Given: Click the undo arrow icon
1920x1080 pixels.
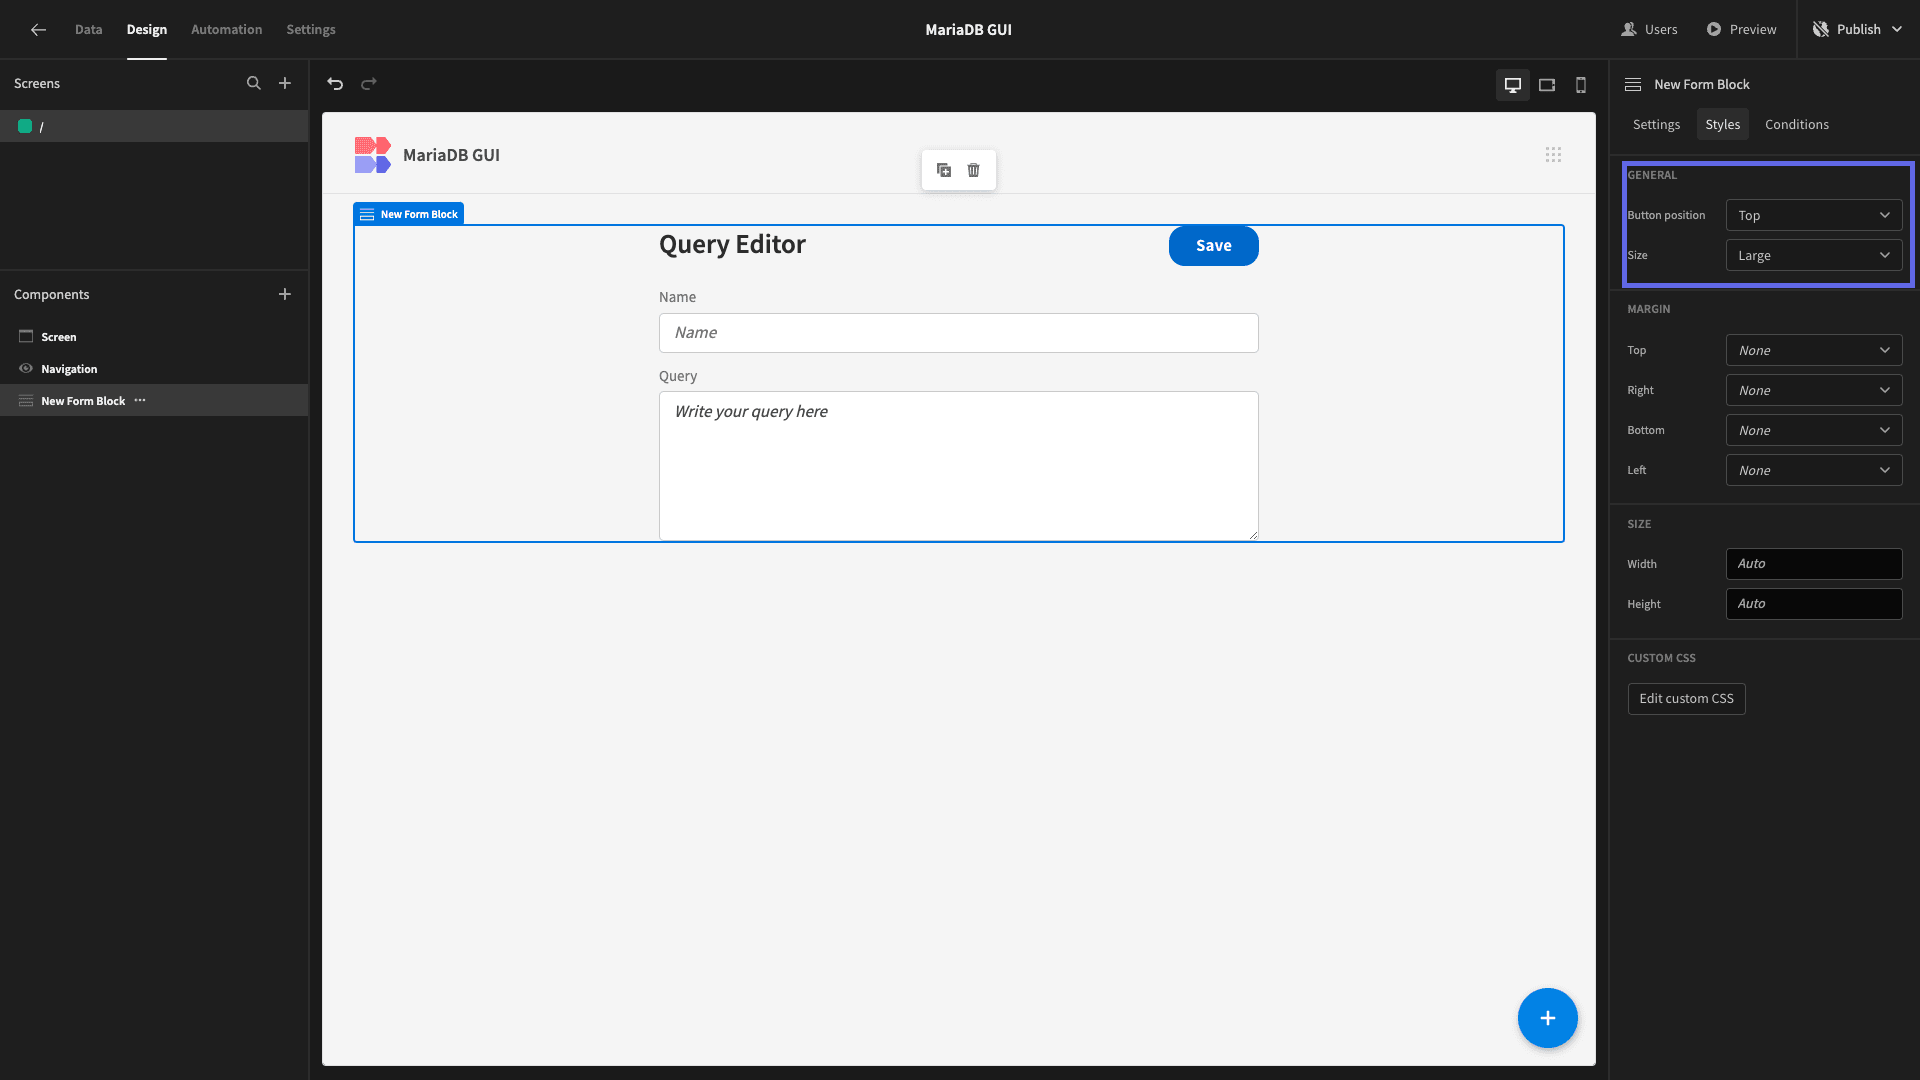Looking at the screenshot, I should click(335, 84).
